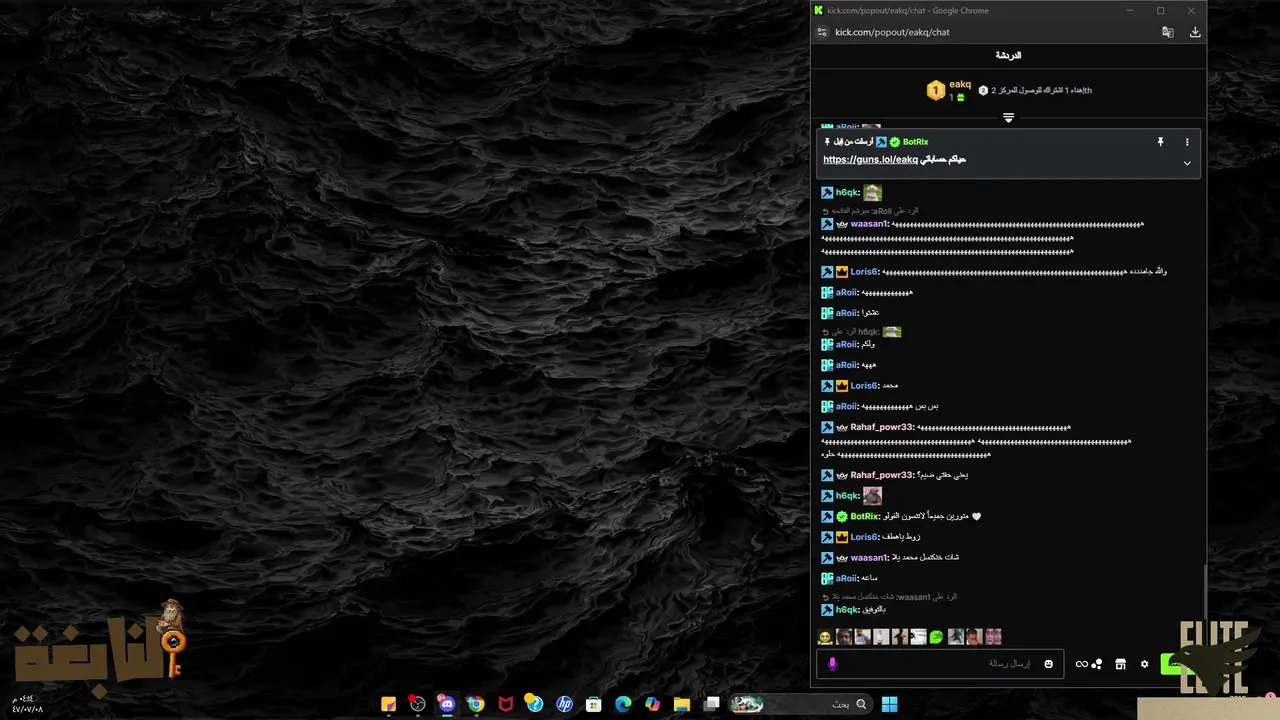This screenshot has width=1280, height=720.
Task: Click the h6qk emote image above BotRix message
Action: tap(872, 496)
